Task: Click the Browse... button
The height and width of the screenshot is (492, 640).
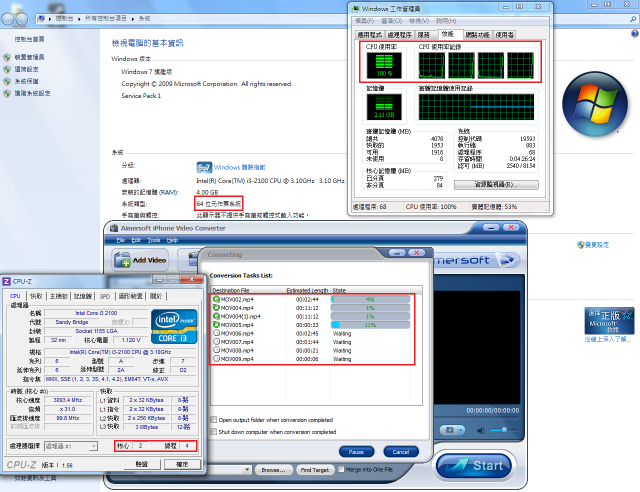Action: click(x=273, y=470)
